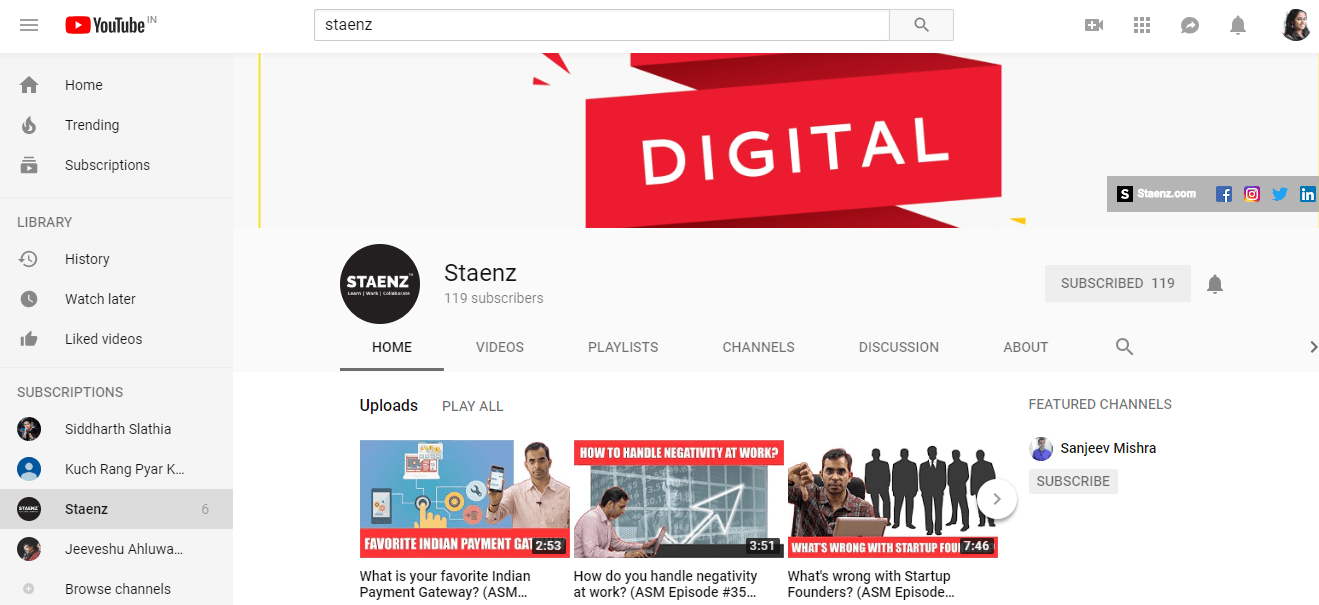Open Watch later list
Image resolution: width=1319 pixels, height=605 pixels.
click(116, 299)
